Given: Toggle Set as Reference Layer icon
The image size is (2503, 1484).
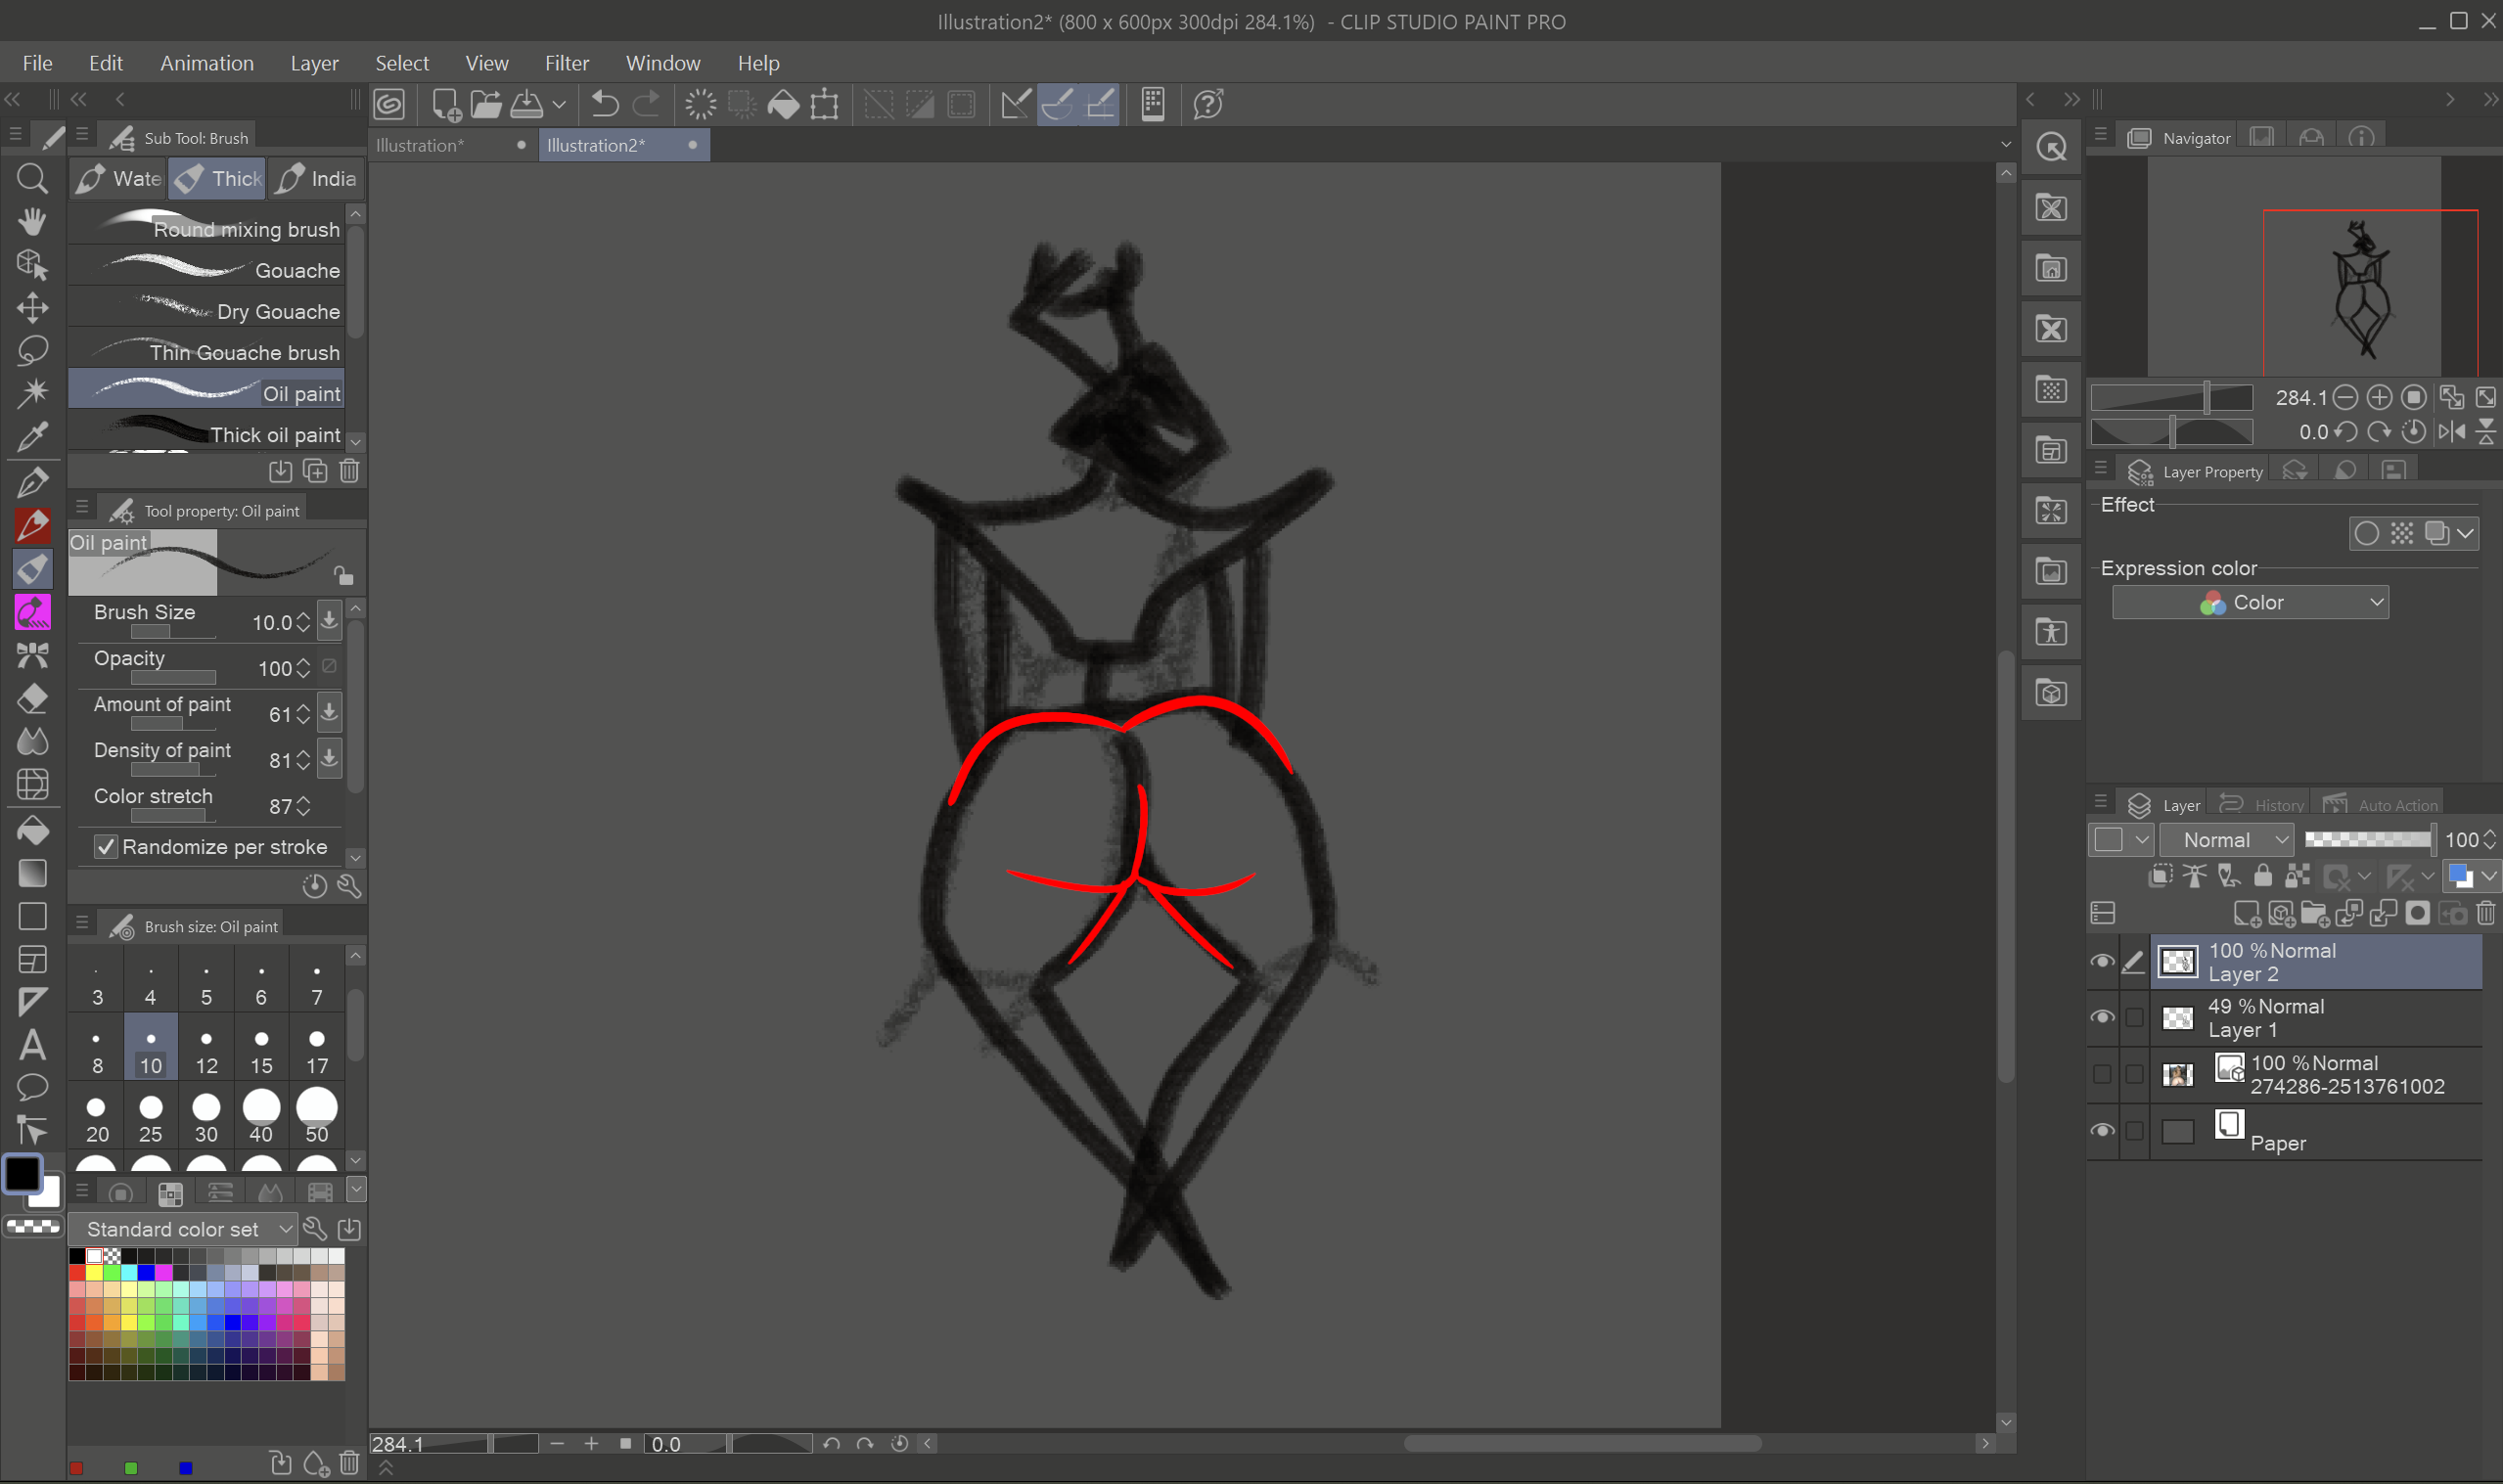Looking at the screenshot, I should tap(2195, 877).
